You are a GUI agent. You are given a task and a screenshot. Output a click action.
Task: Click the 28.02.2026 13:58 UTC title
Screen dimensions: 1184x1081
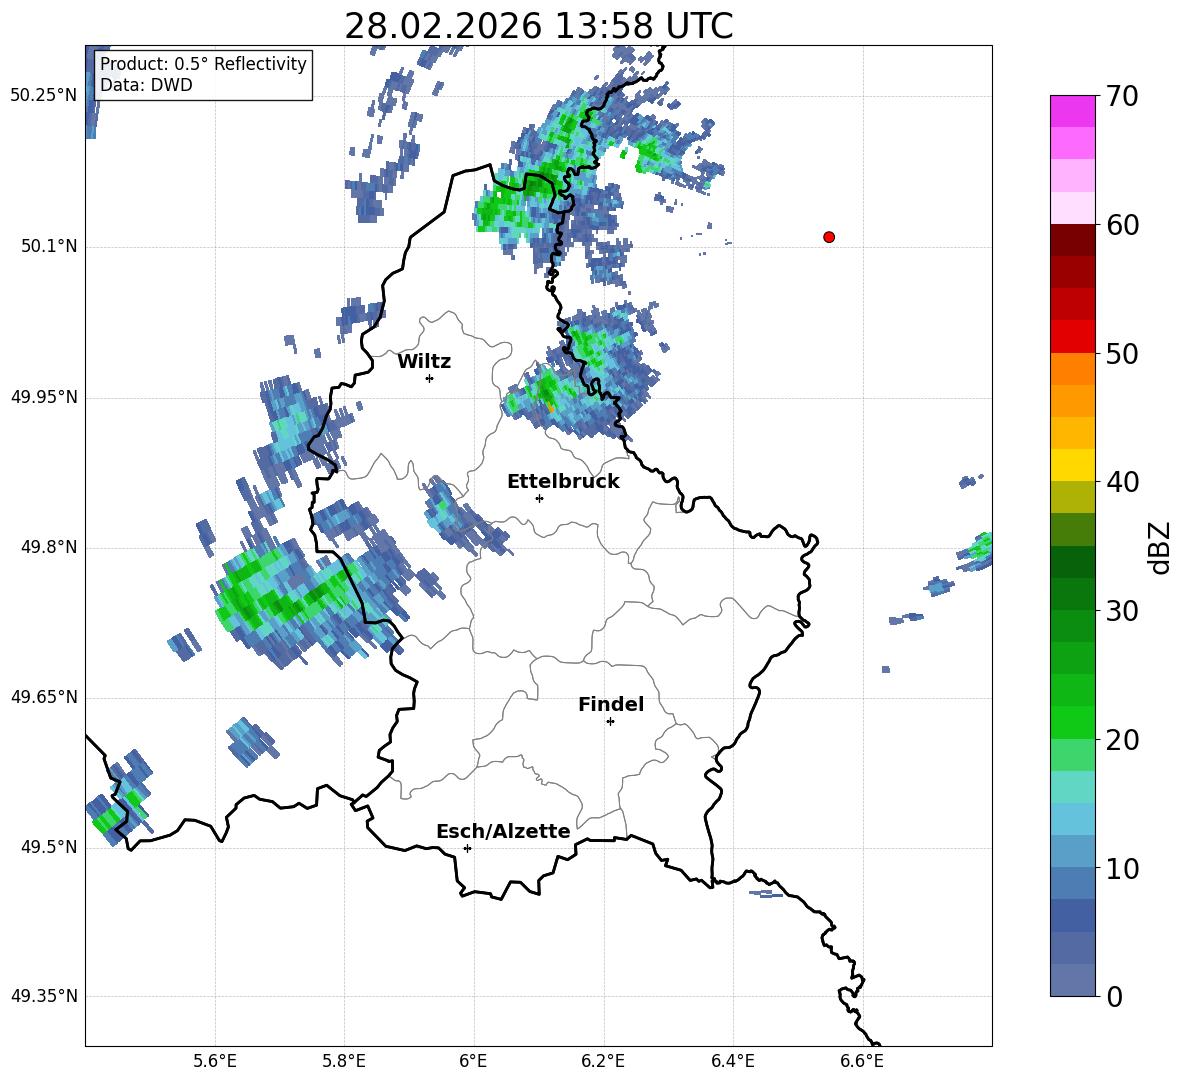(x=538, y=26)
